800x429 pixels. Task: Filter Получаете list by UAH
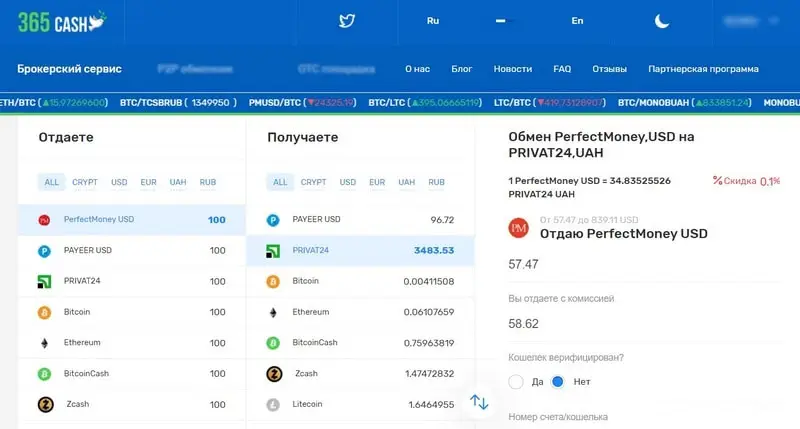click(406, 182)
